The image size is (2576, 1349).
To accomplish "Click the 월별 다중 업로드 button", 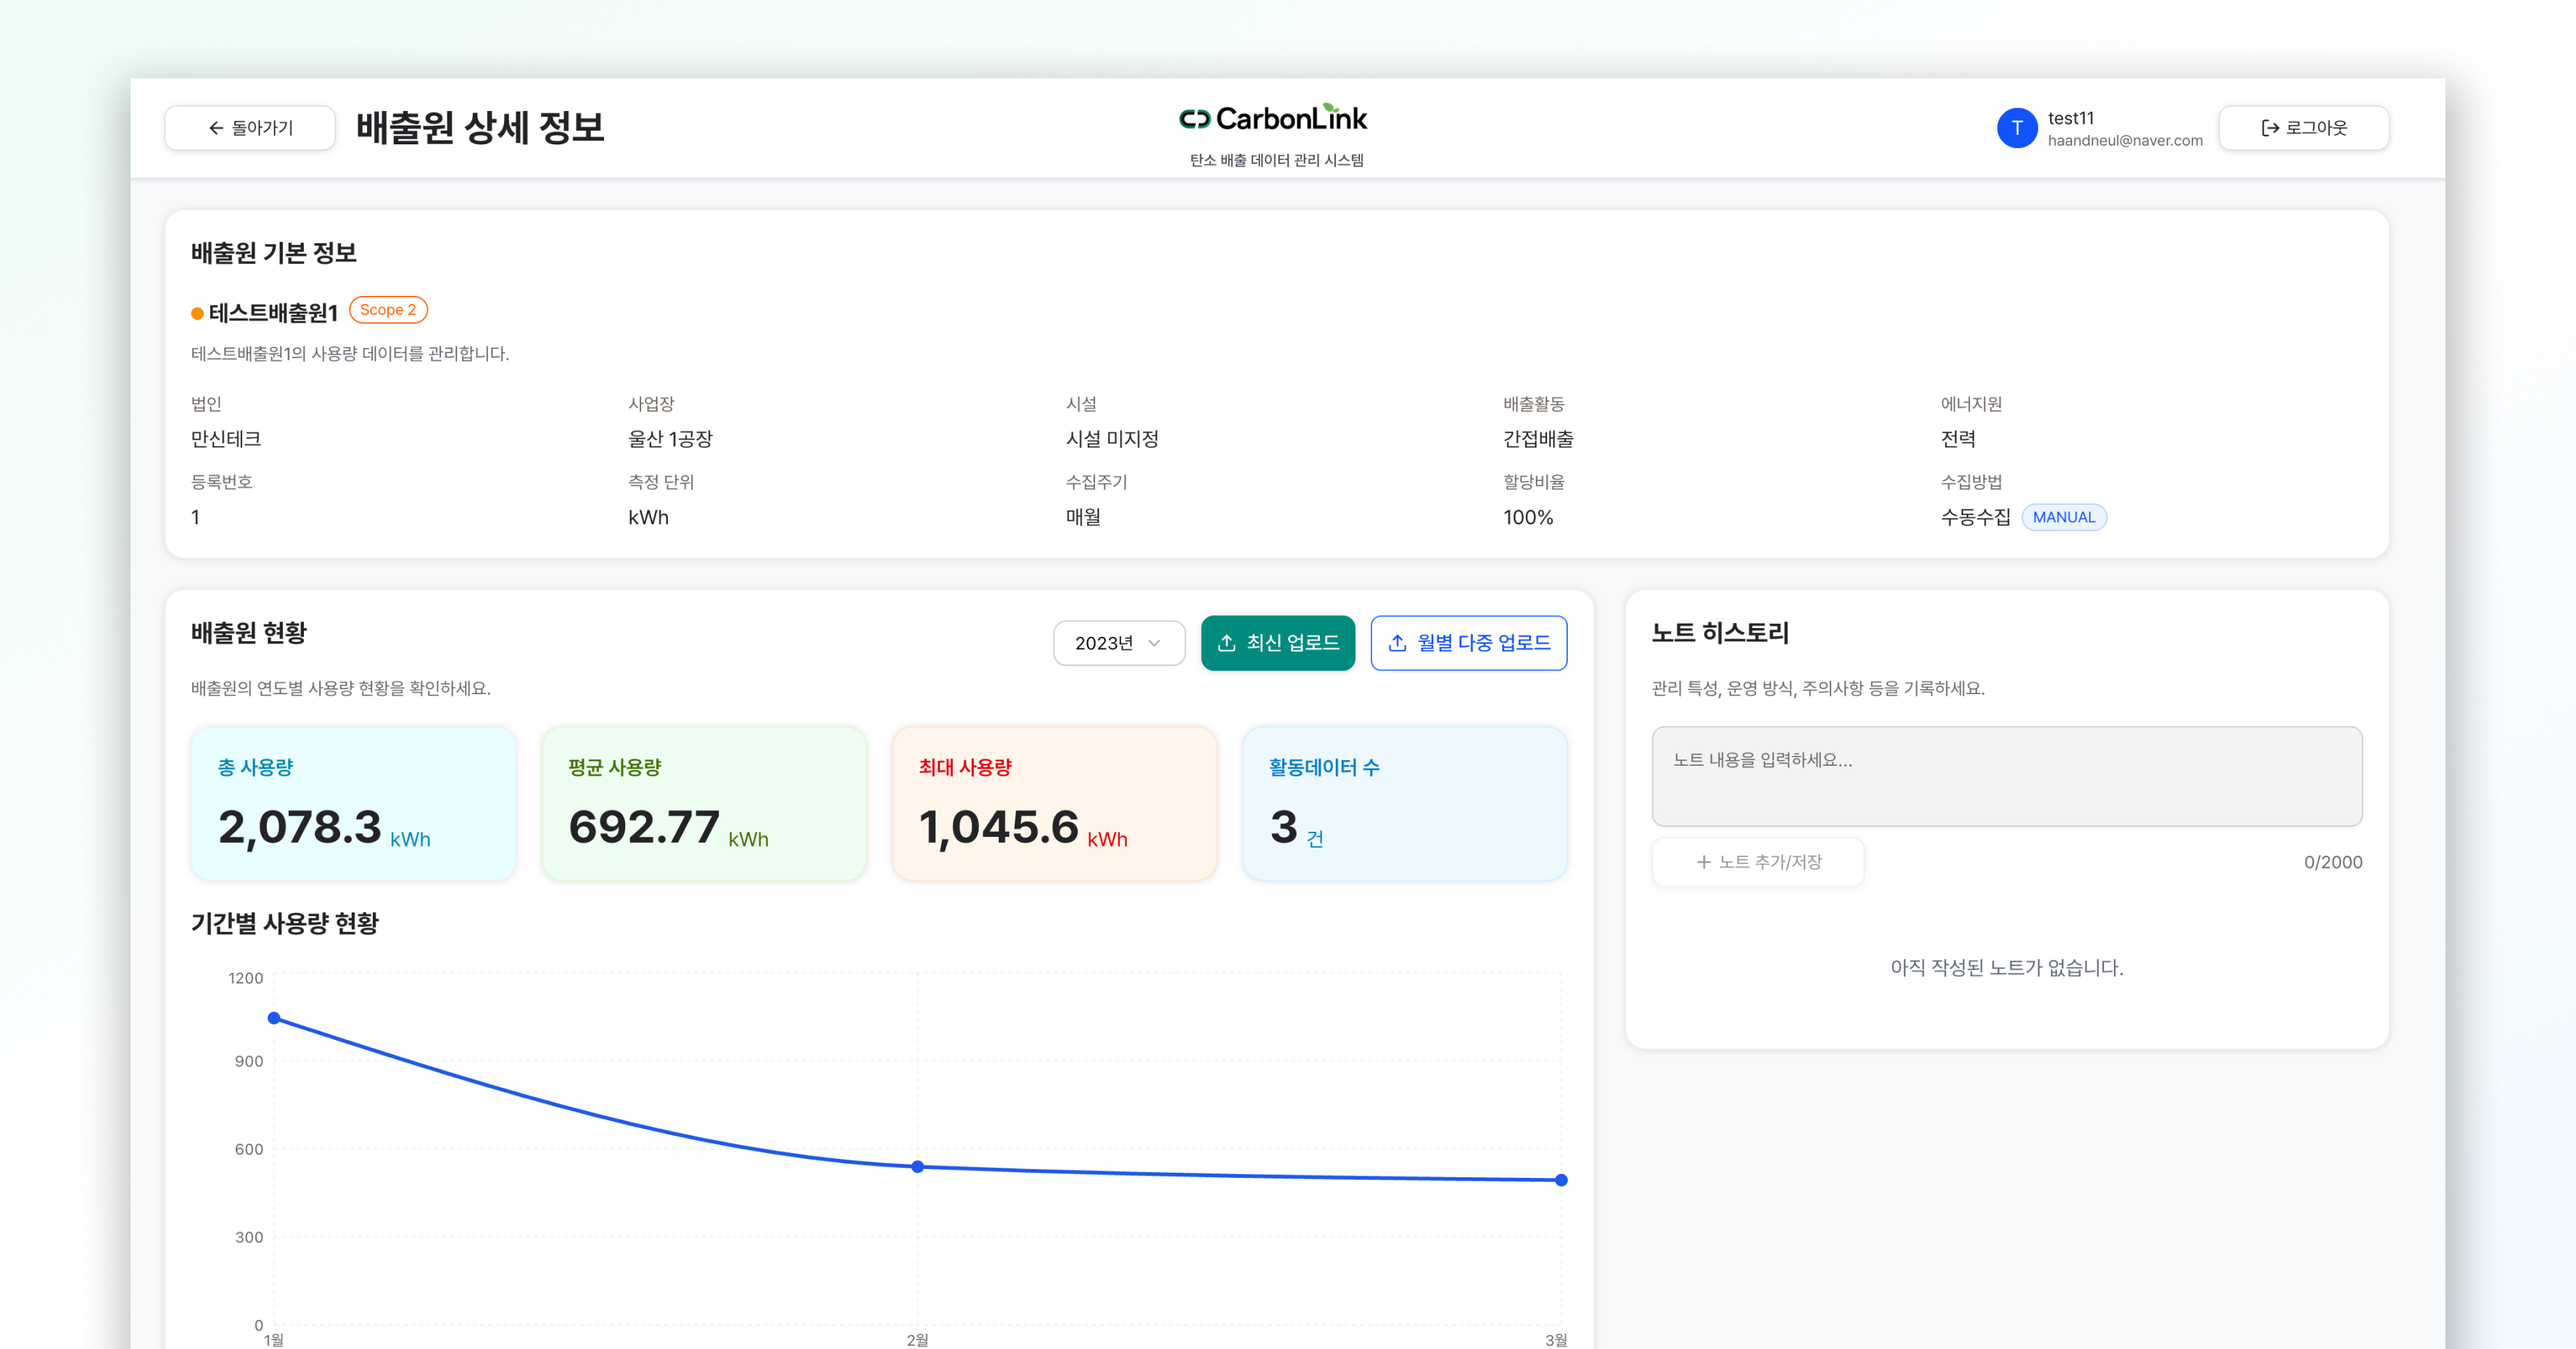I will point(1468,643).
